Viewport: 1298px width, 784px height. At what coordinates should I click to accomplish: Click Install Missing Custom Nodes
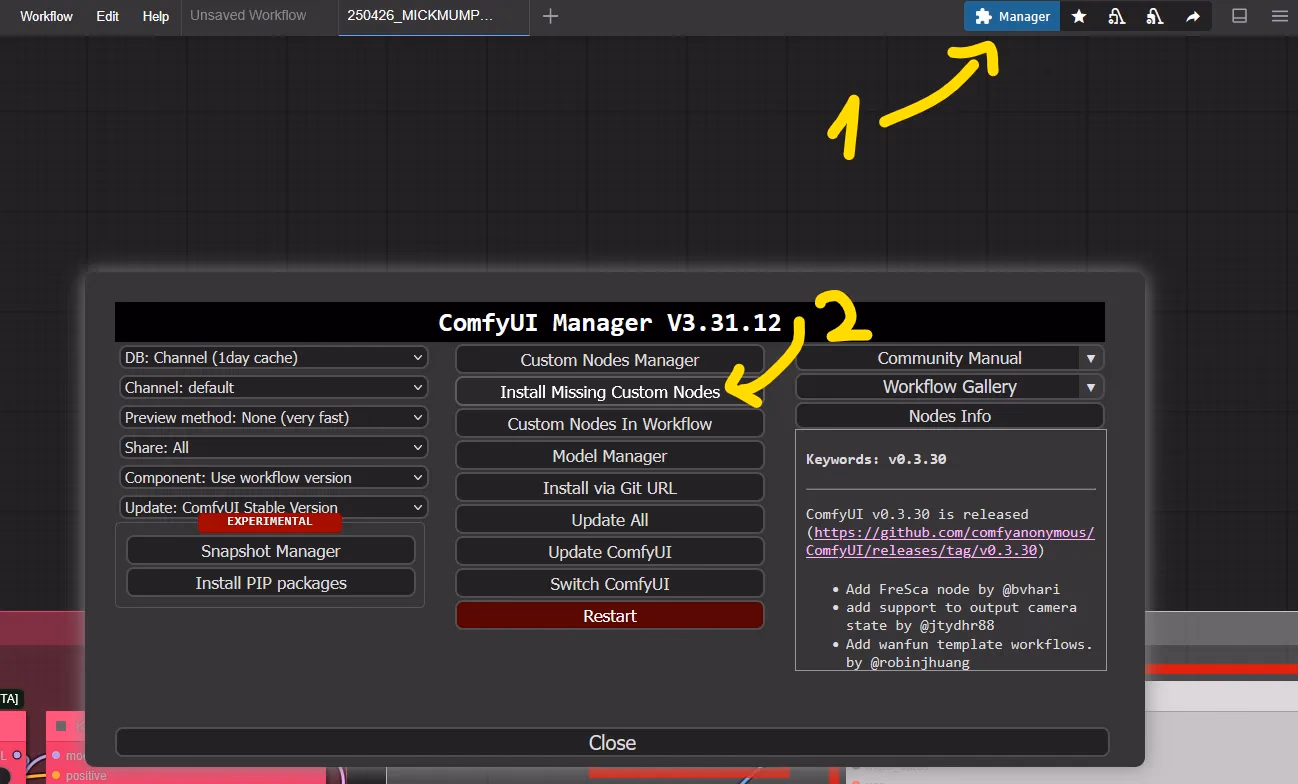(609, 391)
